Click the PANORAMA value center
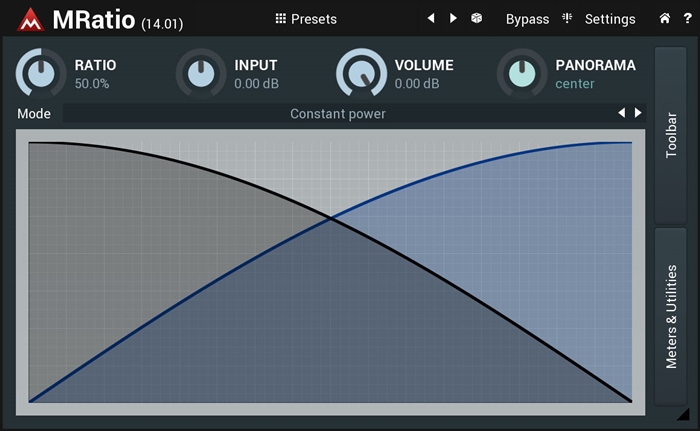The width and height of the screenshot is (700, 431). click(x=575, y=84)
